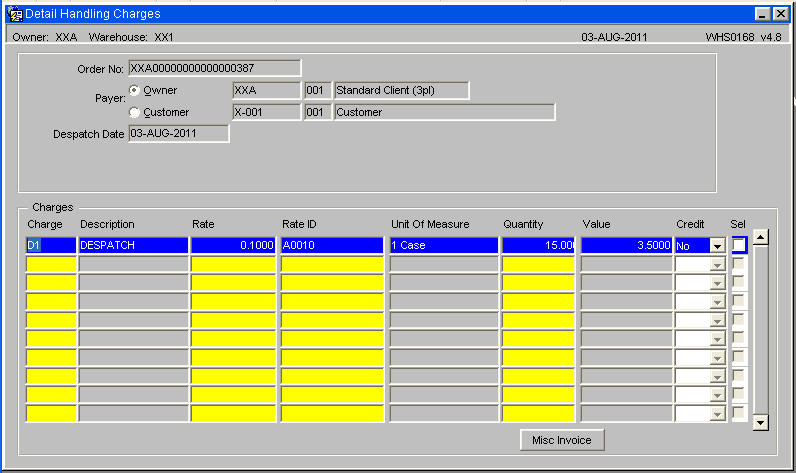The width and height of the screenshot is (796, 473).
Task: Close the Detail Handling Charges window
Action: pos(780,14)
